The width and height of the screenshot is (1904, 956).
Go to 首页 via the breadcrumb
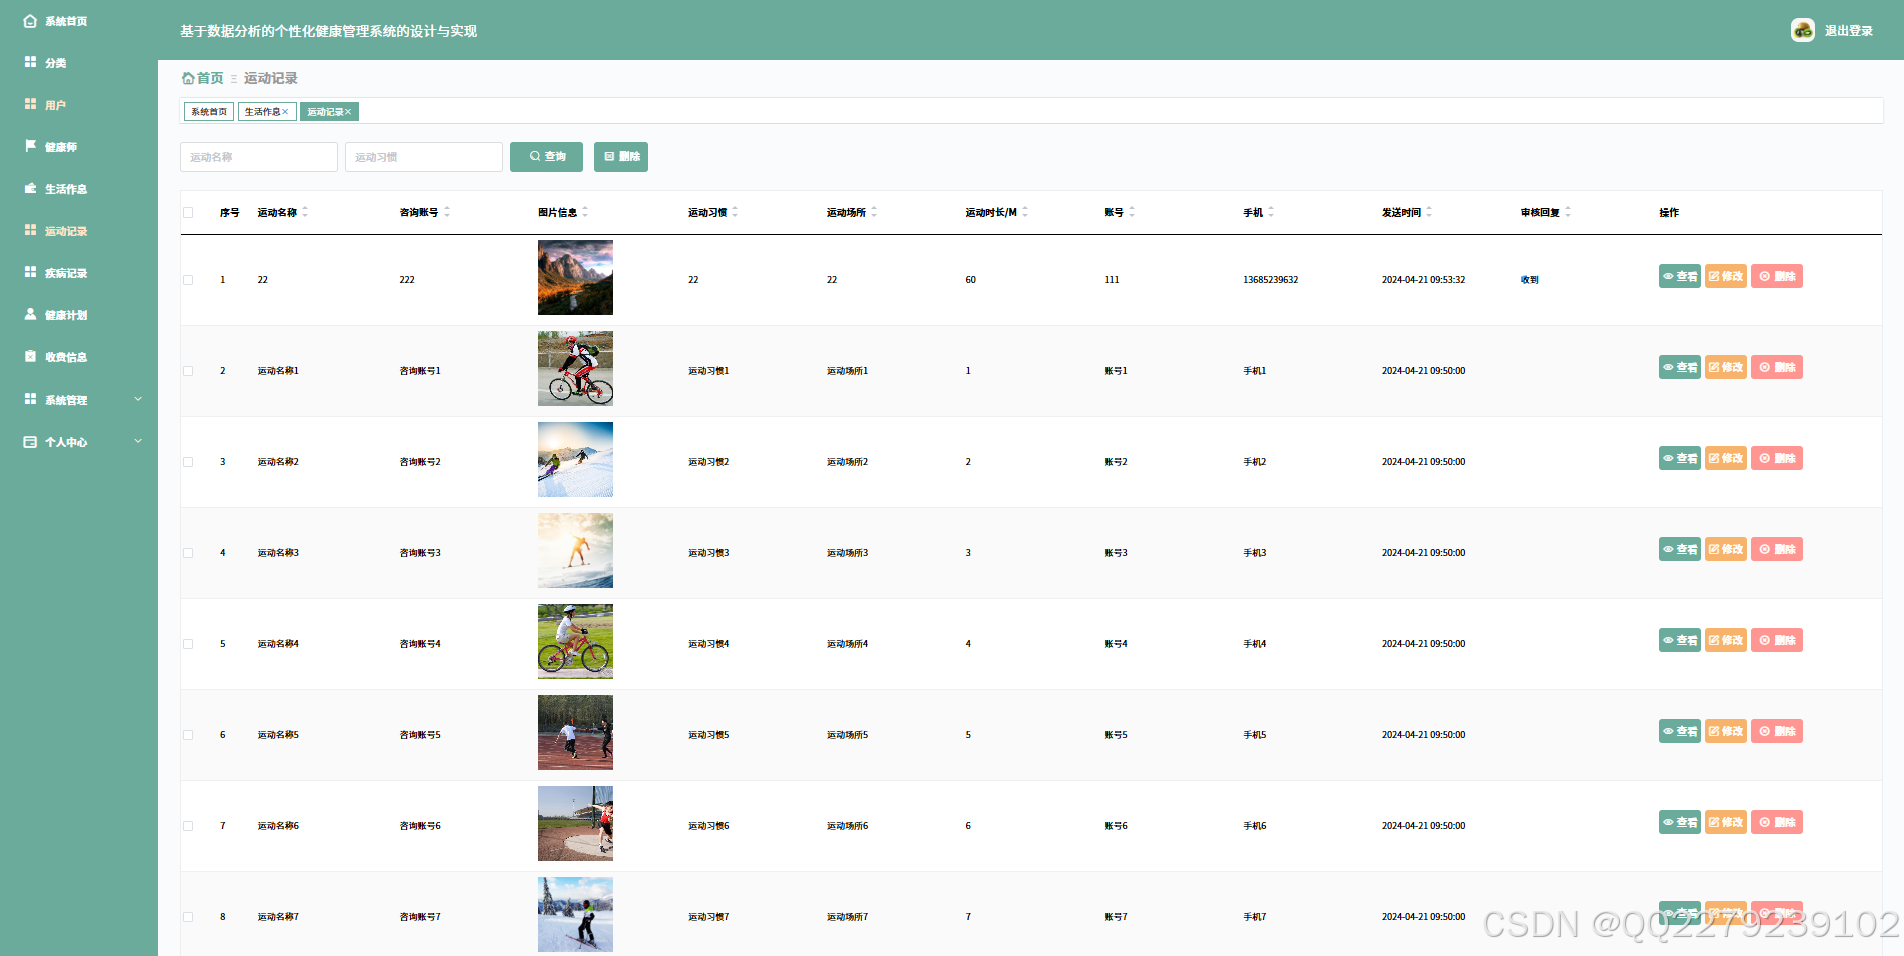[203, 78]
